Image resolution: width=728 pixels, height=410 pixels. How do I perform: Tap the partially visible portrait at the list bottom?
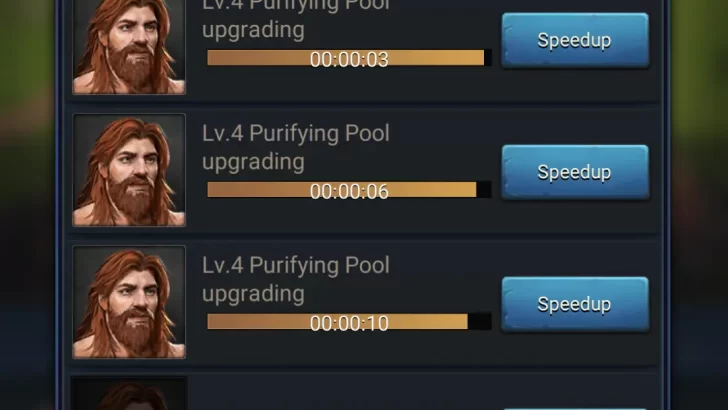129,394
